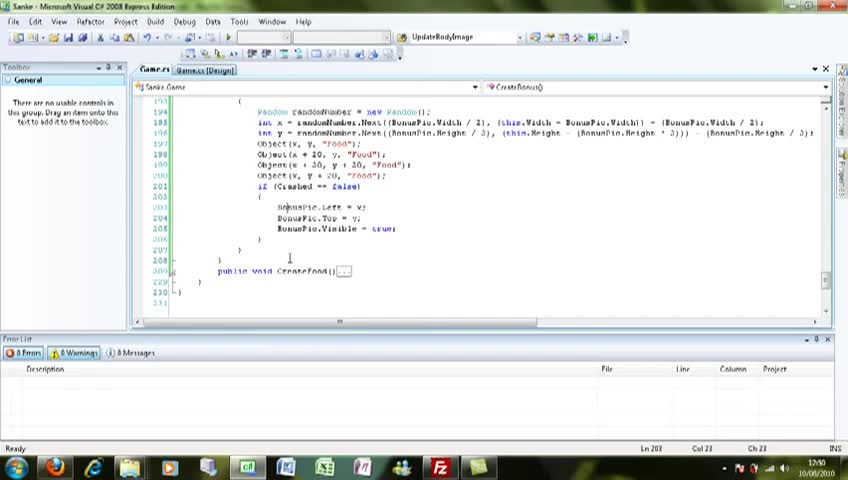Open the Window menu

tap(272, 22)
